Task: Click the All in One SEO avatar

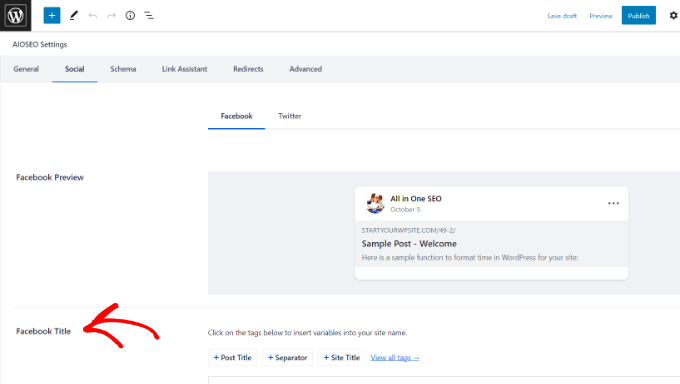Action: tap(375, 203)
